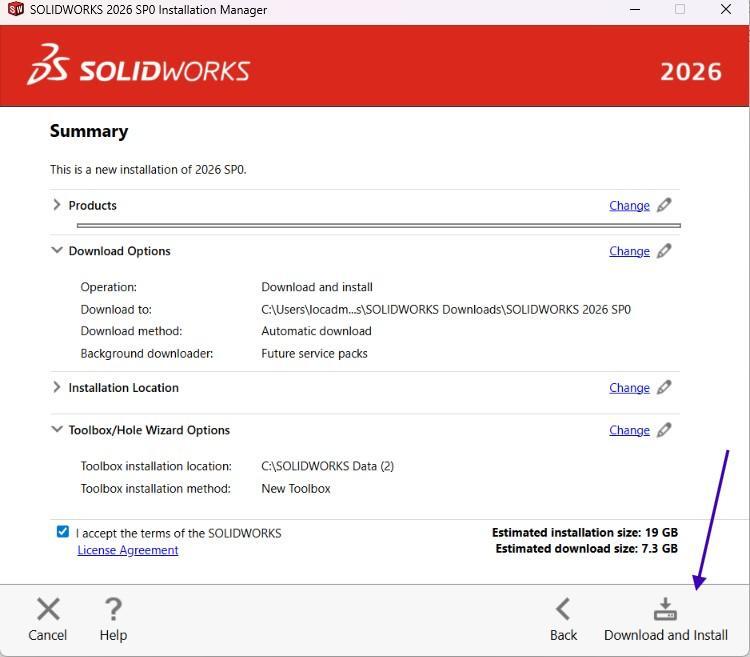Expand the Installation Location section
This screenshot has height=657, width=750.
[57, 387]
